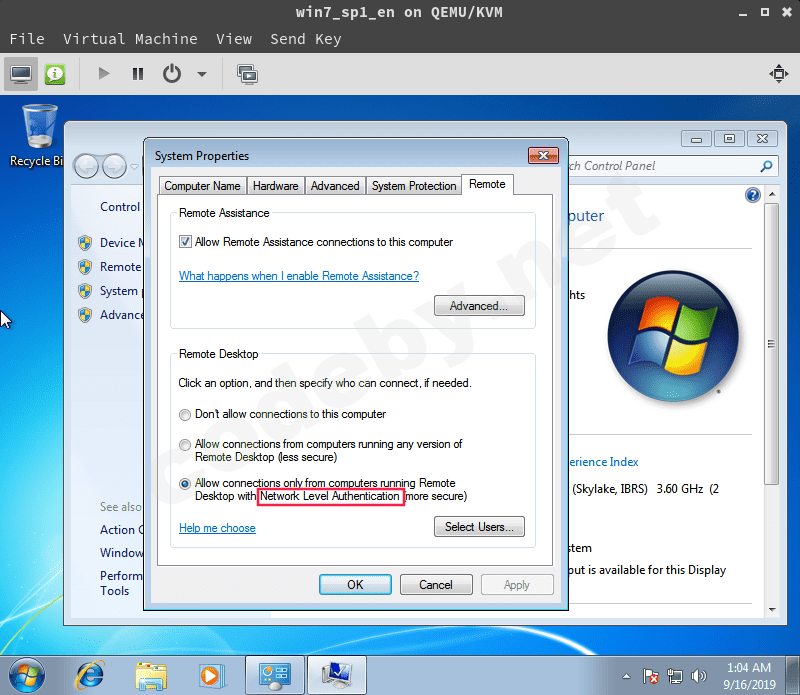Pause the virtual machine
The width and height of the screenshot is (800, 695).
coord(138,74)
